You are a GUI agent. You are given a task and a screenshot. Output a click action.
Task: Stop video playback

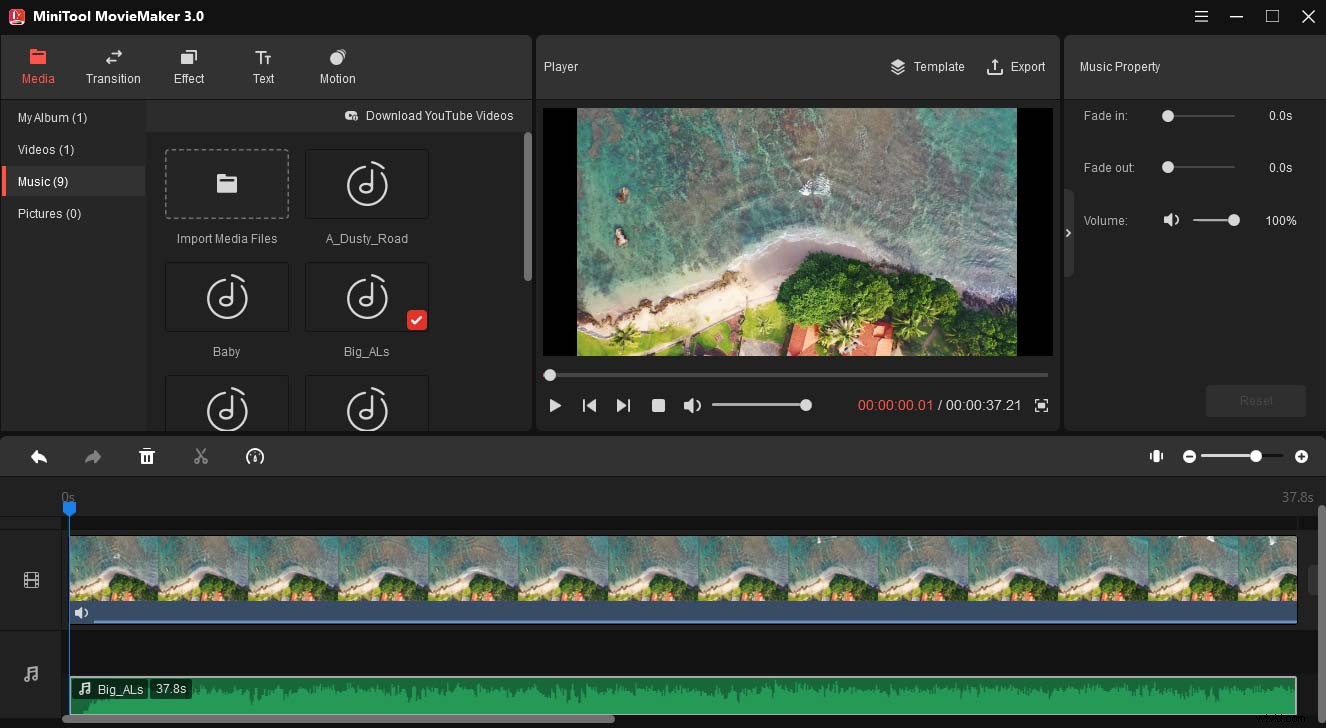(658, 405)
